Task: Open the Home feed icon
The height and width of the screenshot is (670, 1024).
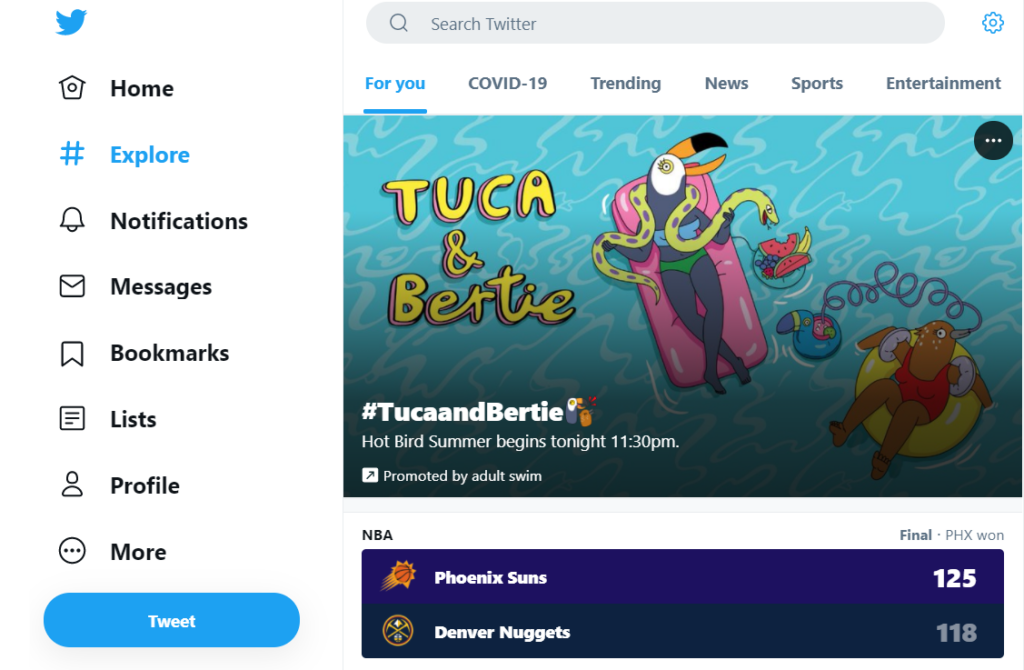Action: point(72,88)
